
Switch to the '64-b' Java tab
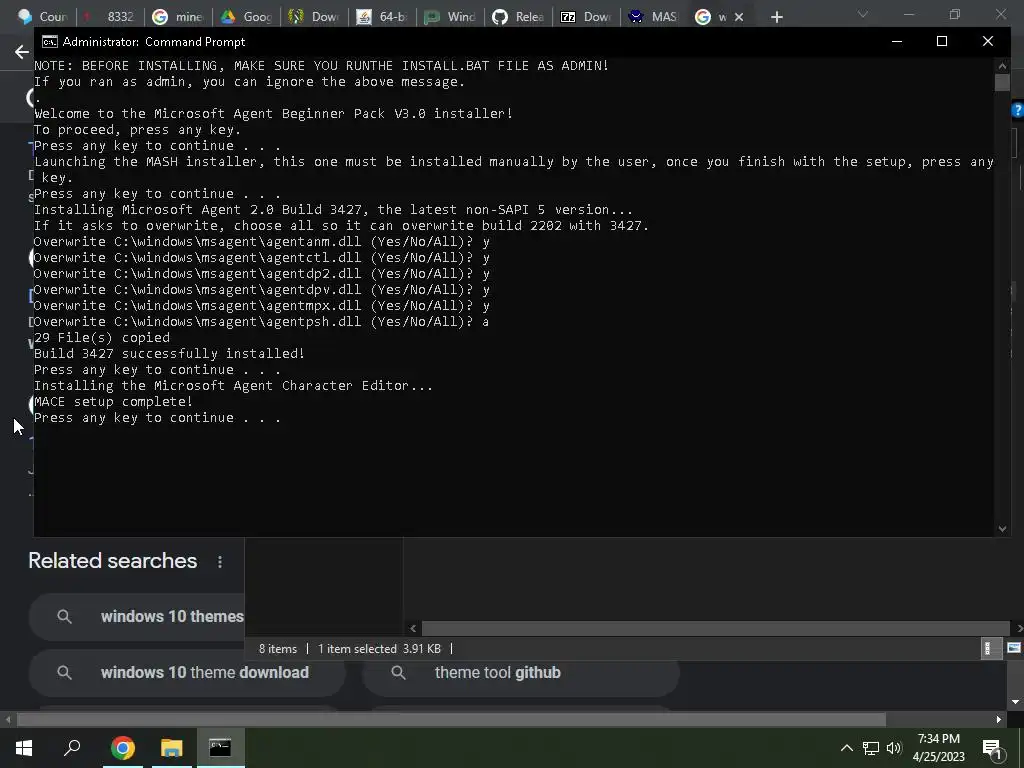tap(382, 17)
